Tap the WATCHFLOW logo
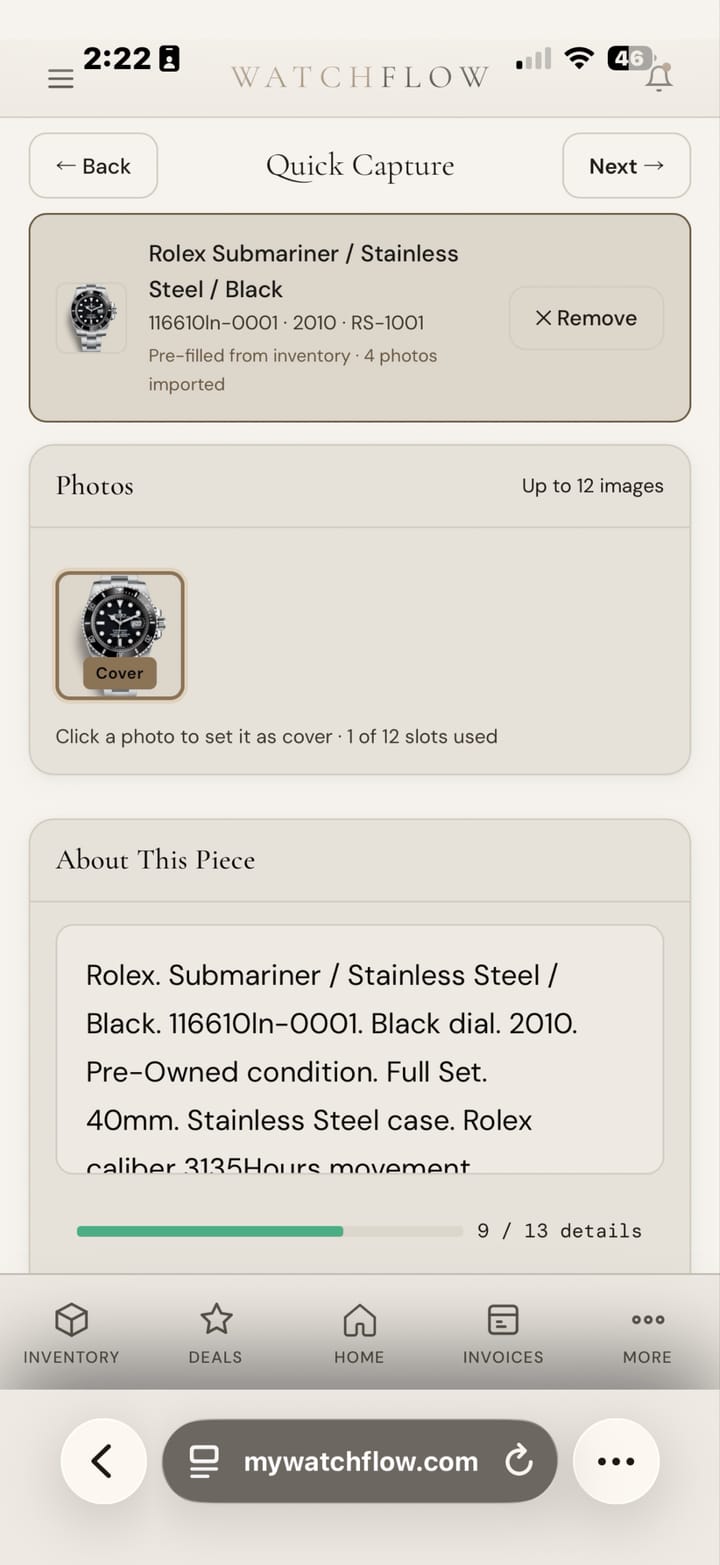The width and height of the screenshot is (720, 1565). (x=360, y=77)
